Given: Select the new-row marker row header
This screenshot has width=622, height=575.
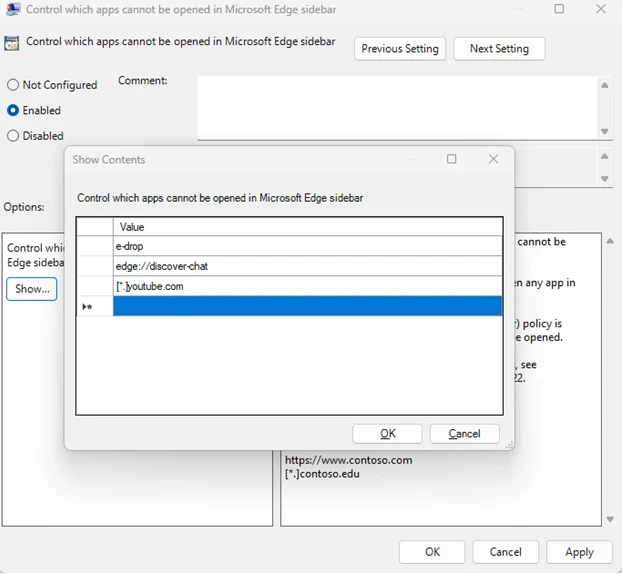Looking at the screenshot, I should coord(95,307).
